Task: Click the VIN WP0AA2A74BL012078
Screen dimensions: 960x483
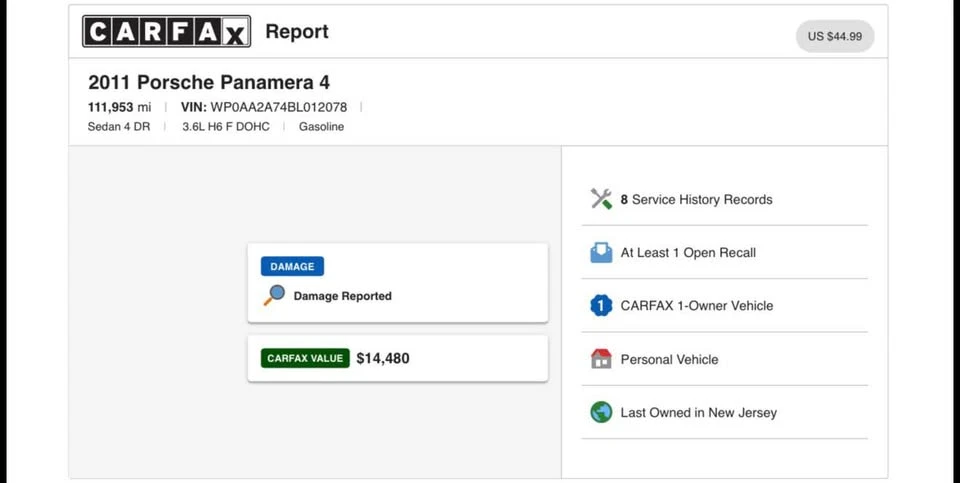Action: [x=264, y=107]
